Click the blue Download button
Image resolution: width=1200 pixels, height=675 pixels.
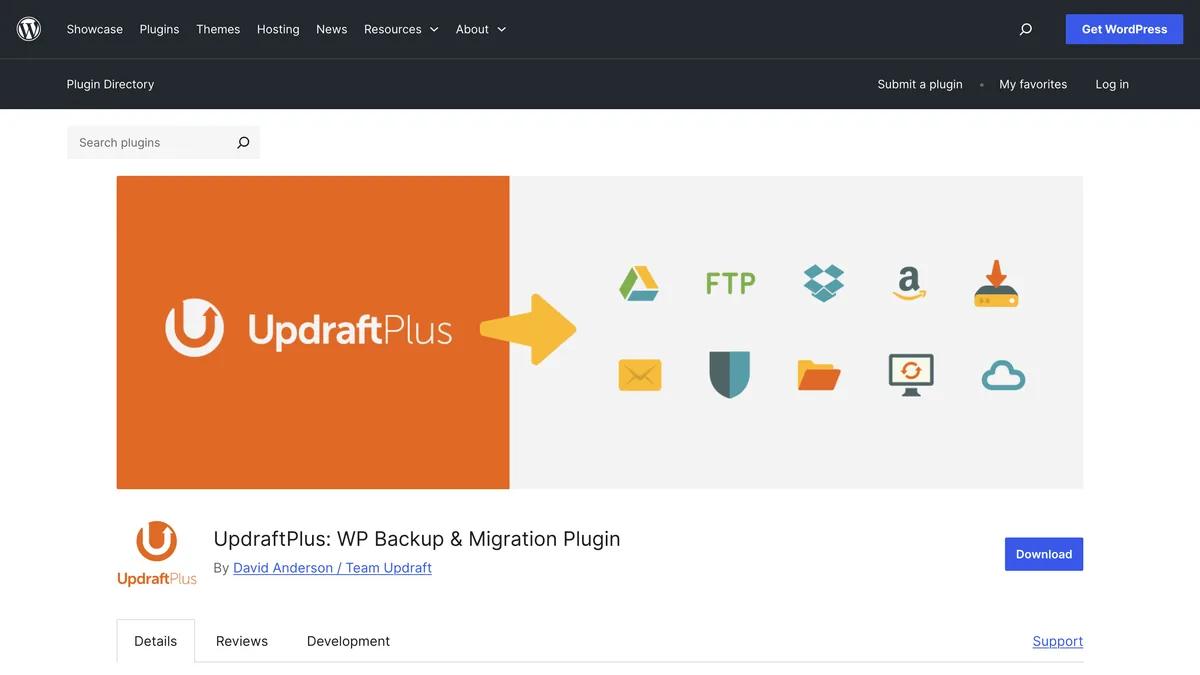tap(1044, 554)
